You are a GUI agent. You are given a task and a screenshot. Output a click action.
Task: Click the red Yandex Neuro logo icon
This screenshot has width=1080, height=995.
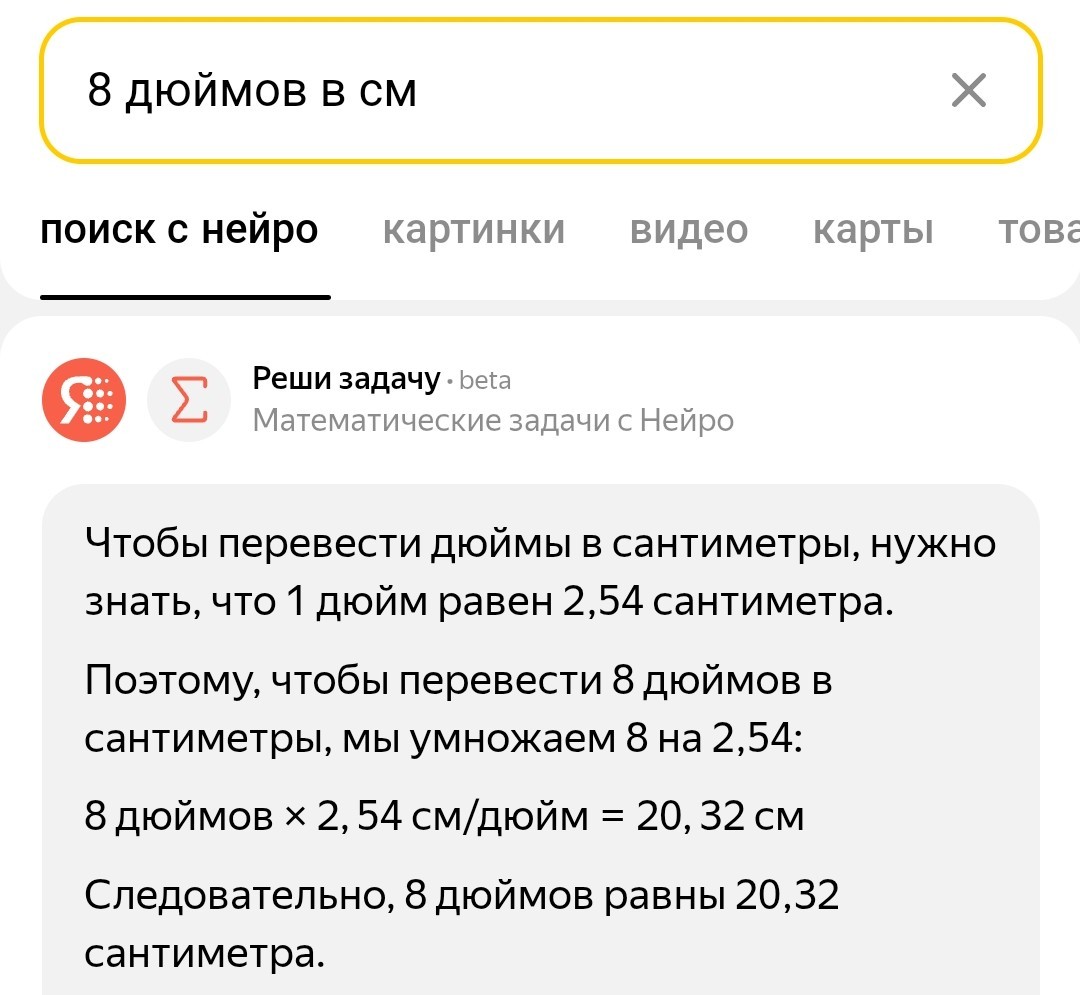84,399
